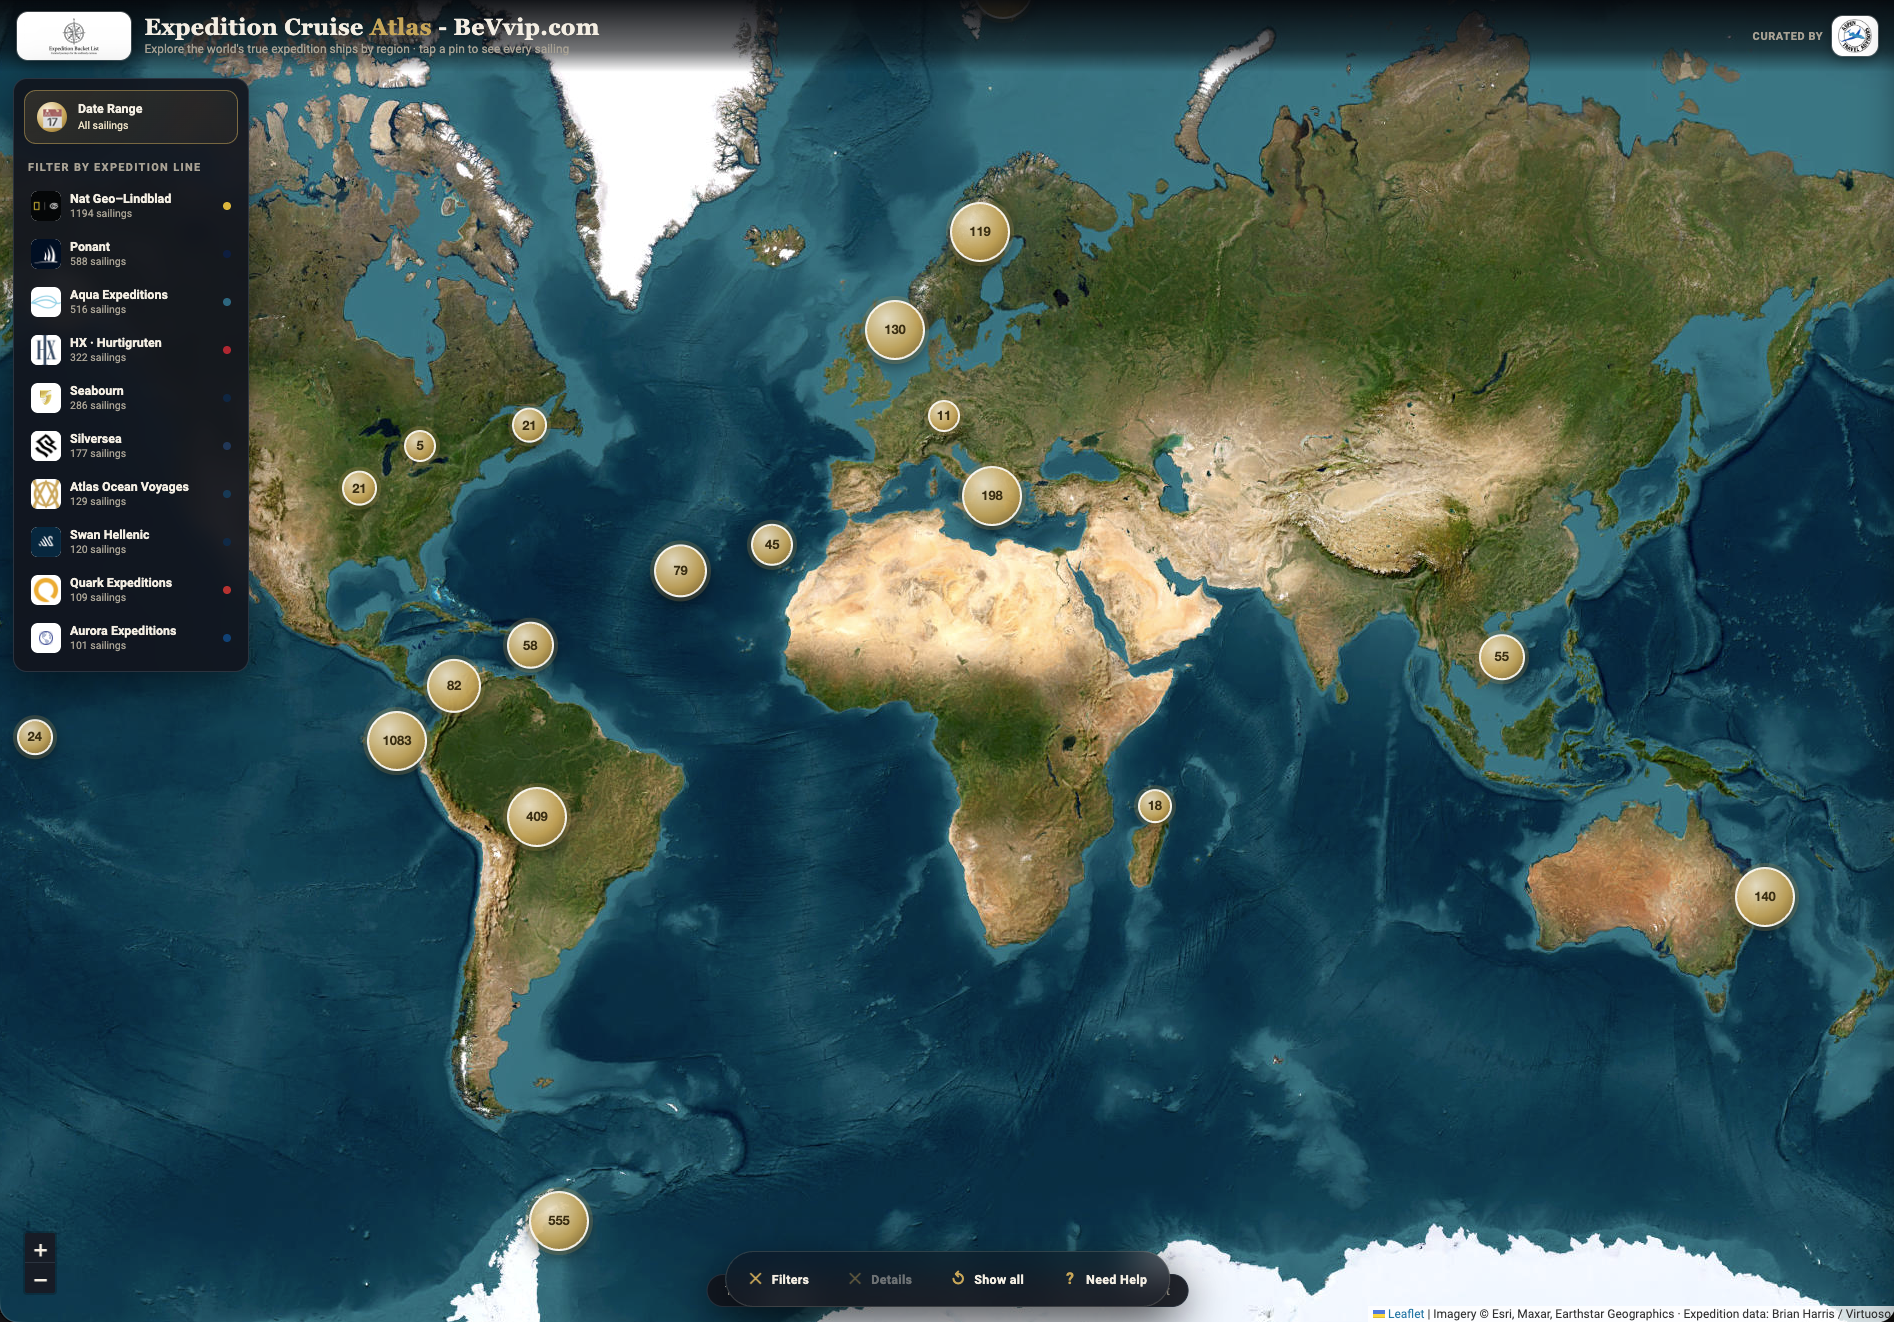This screenshot has width=1894, height=1322.
Task: Open the 130 British Isles cluster pin
Action: pos(895,330)
